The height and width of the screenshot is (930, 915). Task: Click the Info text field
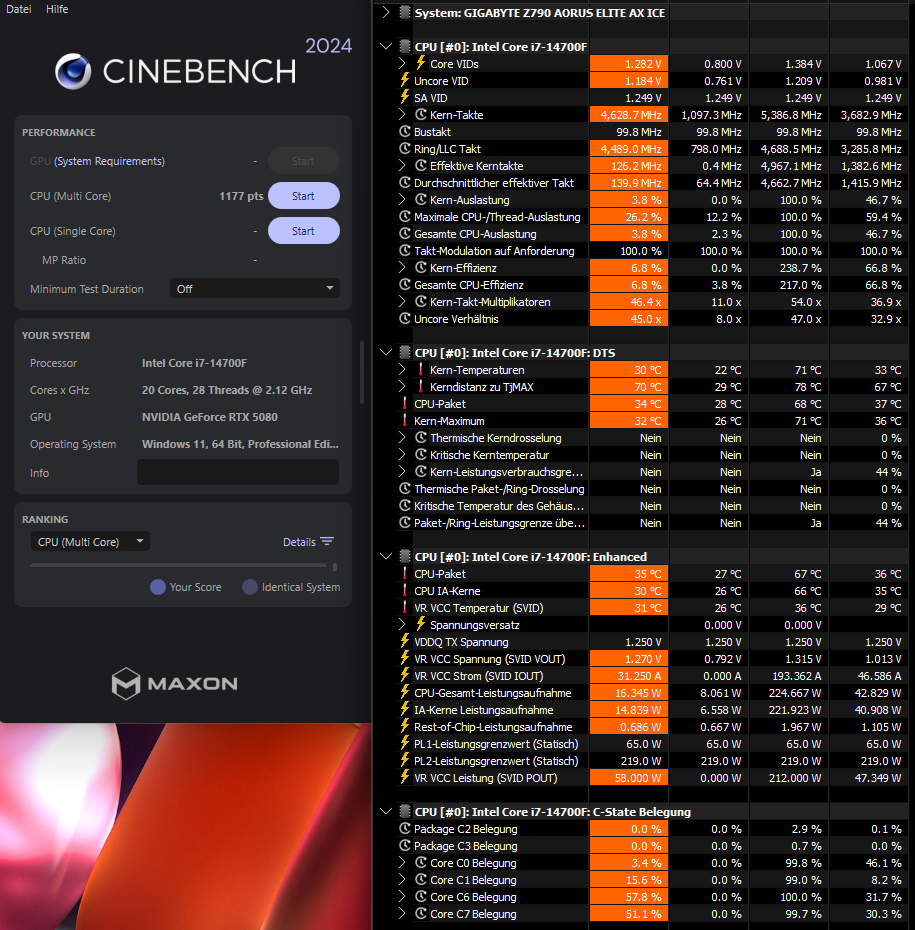pos(238,472)
